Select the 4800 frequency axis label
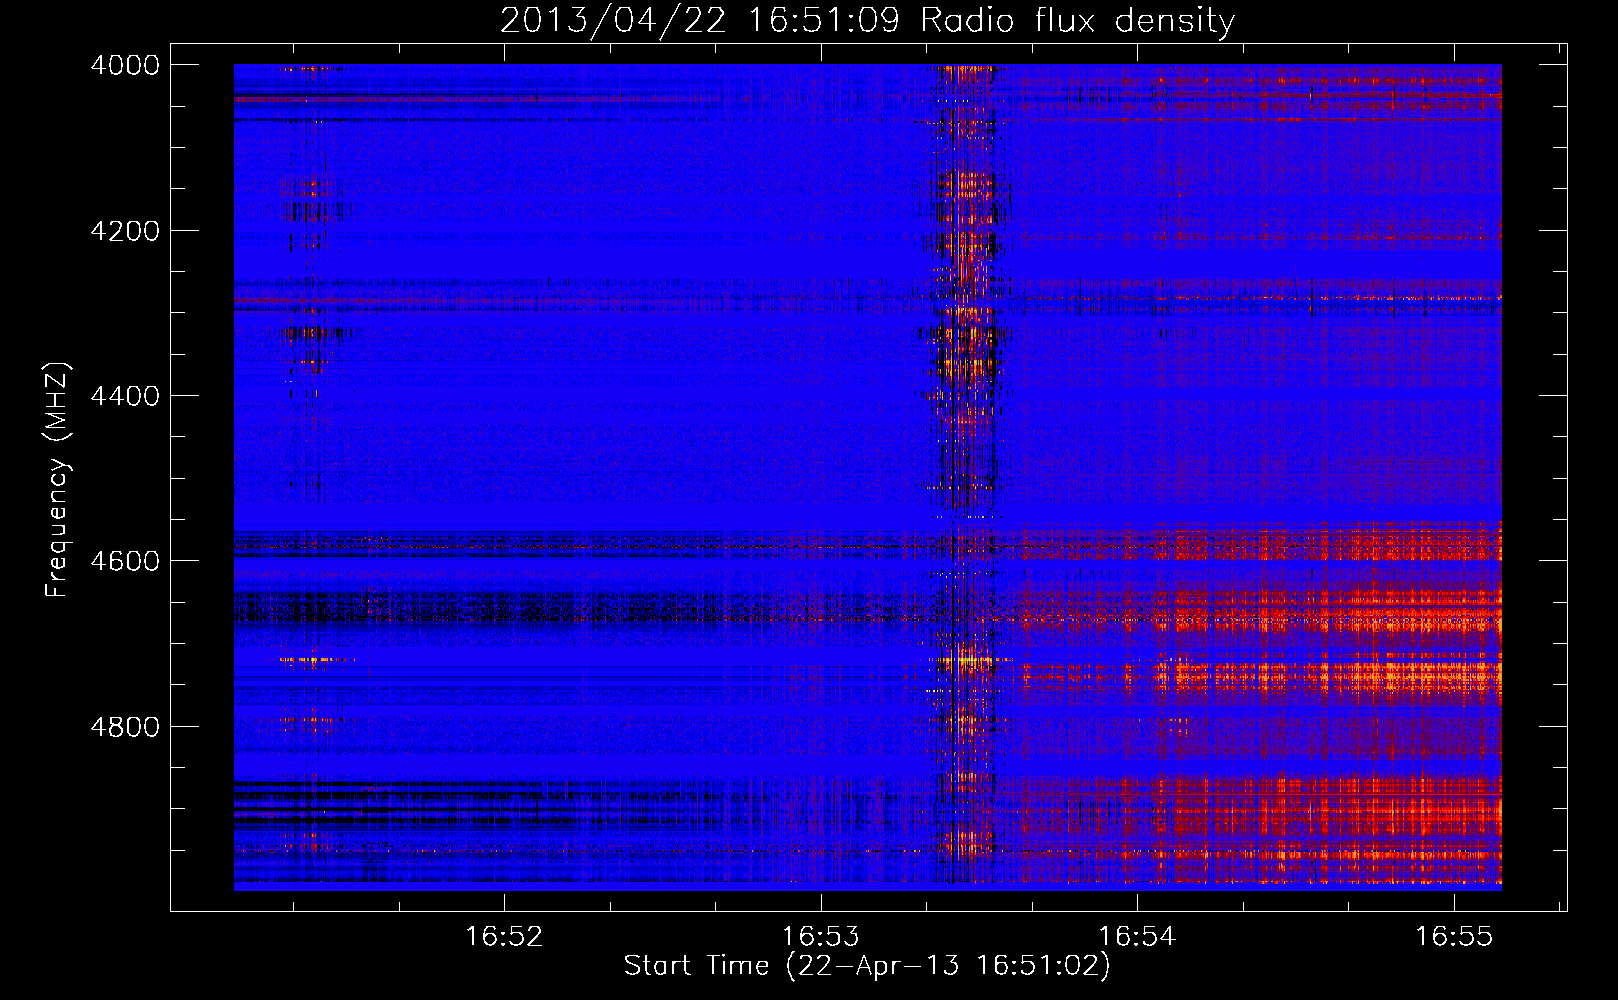 pos(125,726)
